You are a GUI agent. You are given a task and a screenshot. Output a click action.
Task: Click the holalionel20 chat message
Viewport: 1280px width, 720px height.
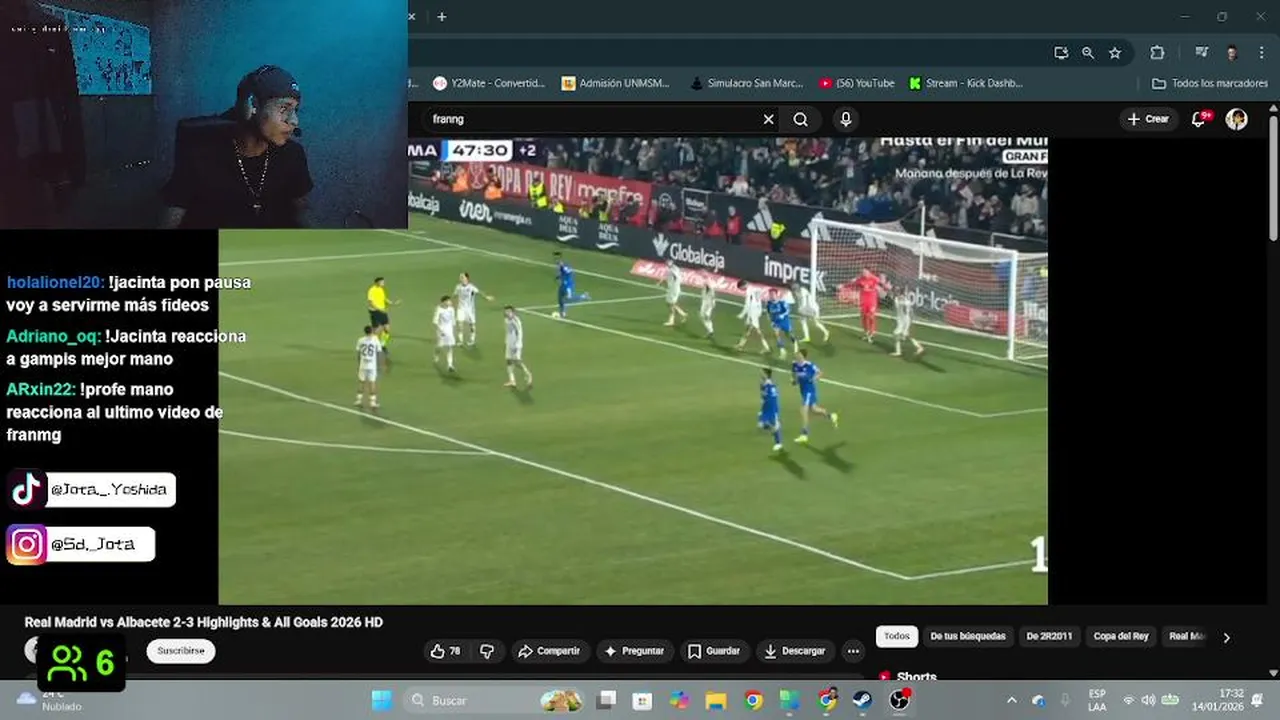pyautogui.click(x=128, y=294)
